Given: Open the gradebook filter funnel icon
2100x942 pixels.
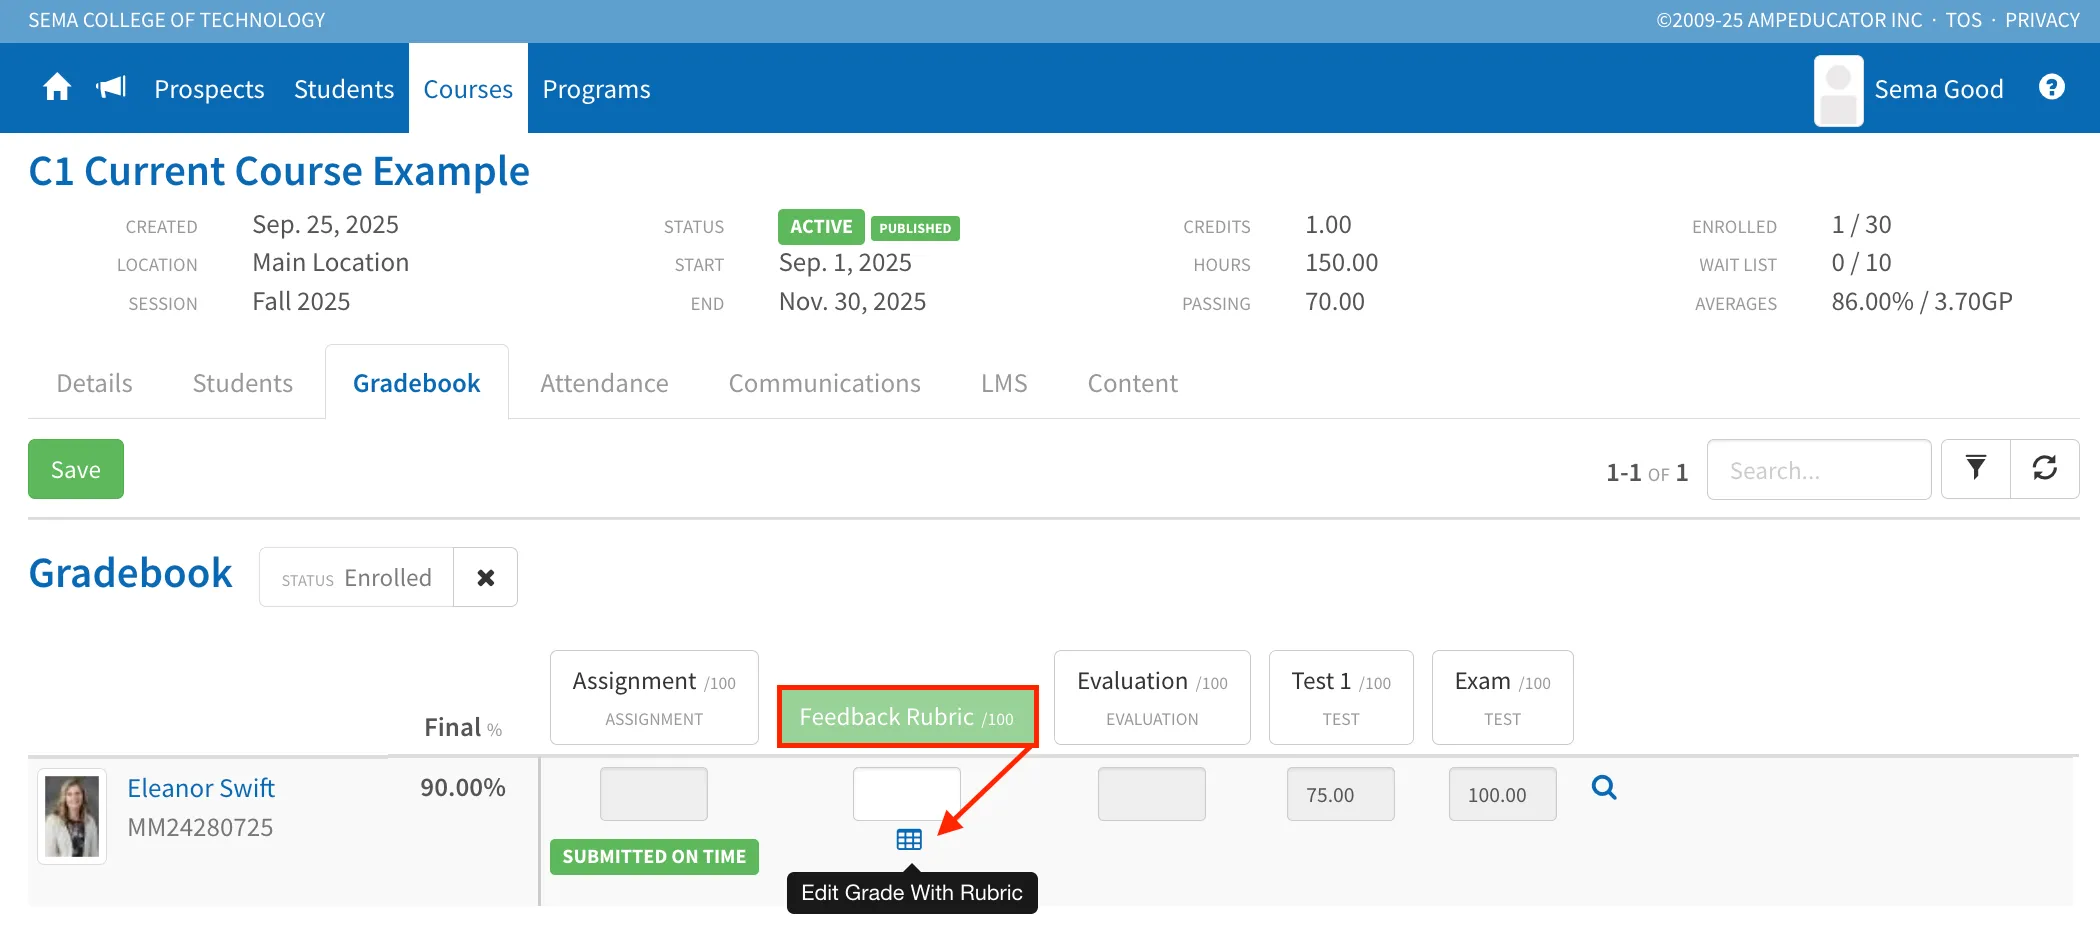Looking at the screenshot, I should [1976, 469].
